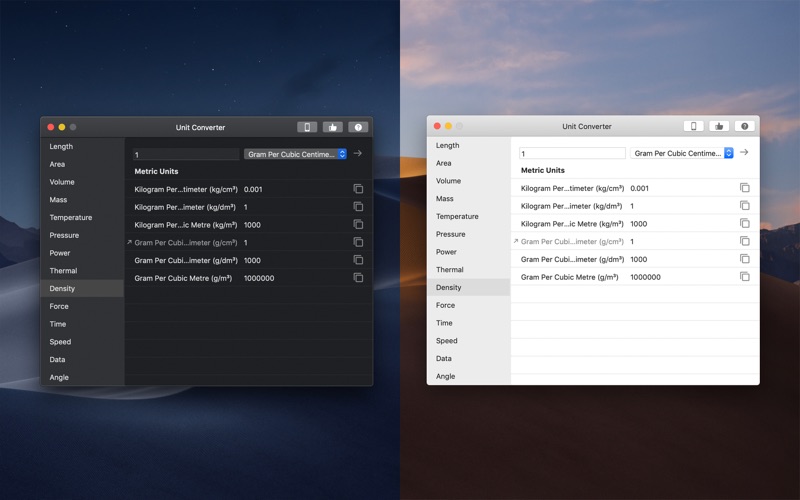The height and width of the screenshot is (500, 800).
Task: Select Pressure category in dark window
Action: click(82, 235)
